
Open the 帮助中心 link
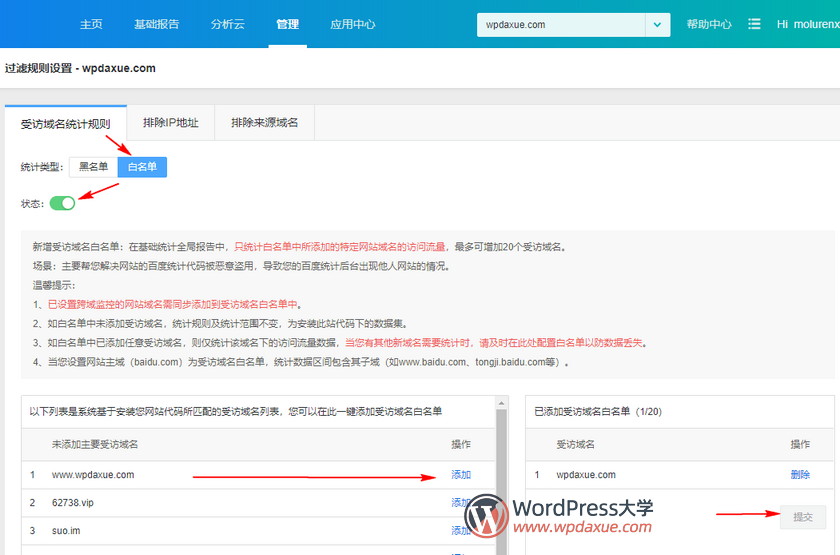[x=709, y=24]
